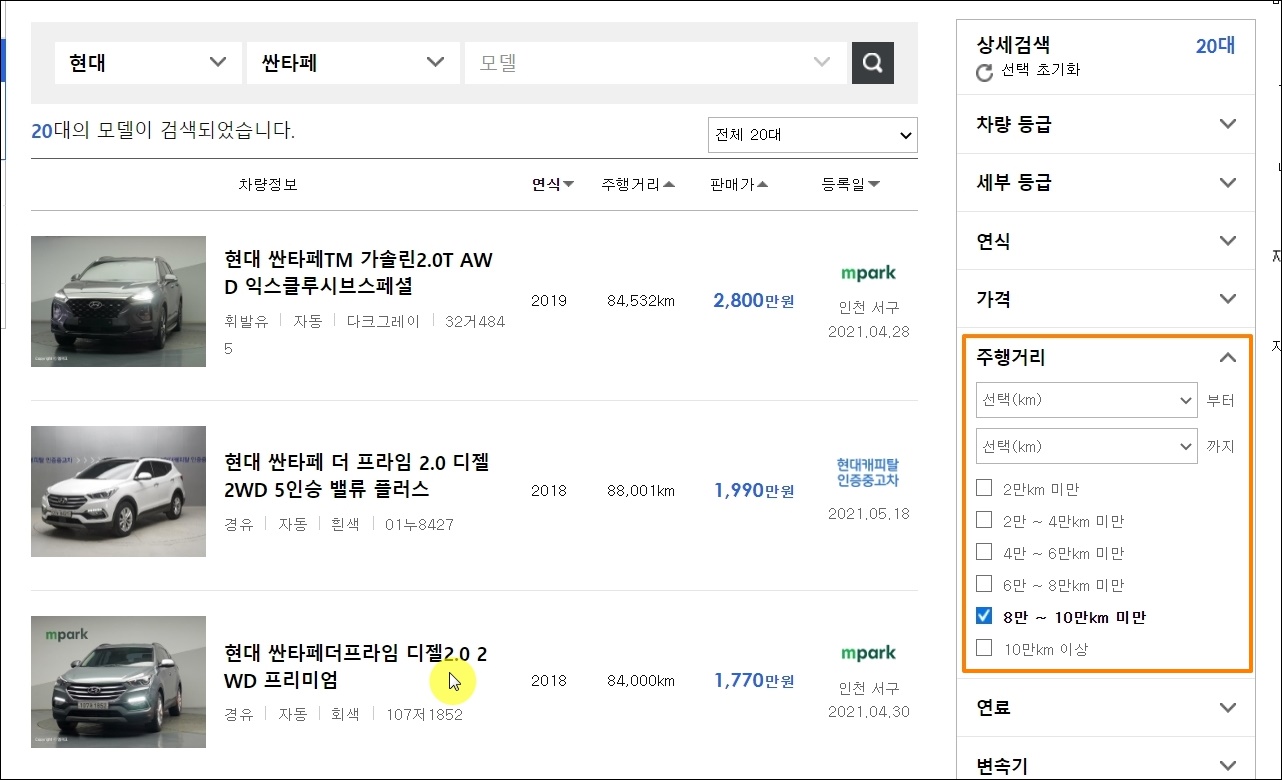The image size is (1282, 780).
Task: Sort list by 연식 column
Action: coord(553,185)
